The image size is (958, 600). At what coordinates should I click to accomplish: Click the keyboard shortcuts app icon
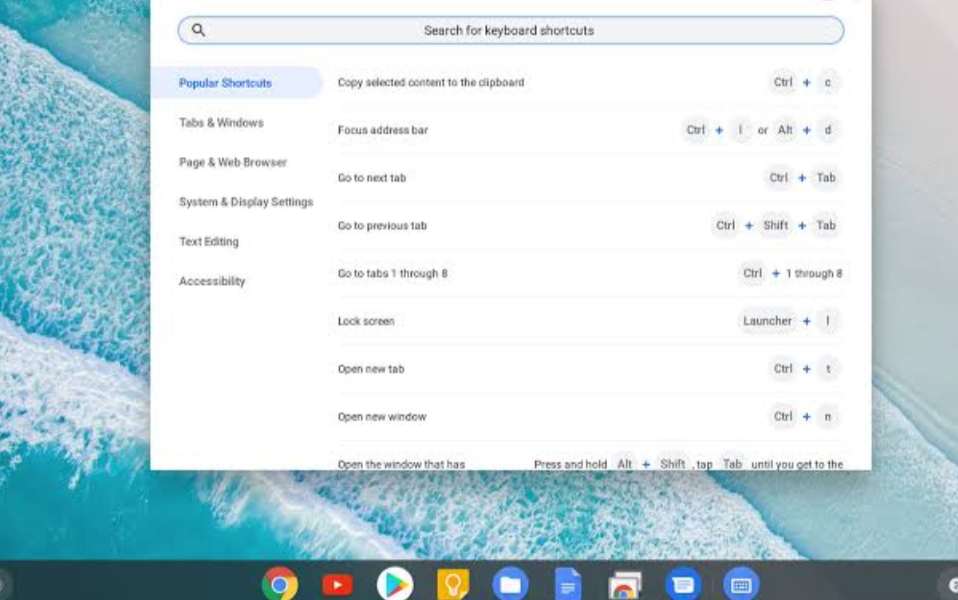pyautogui.click(x=741, y=584)
